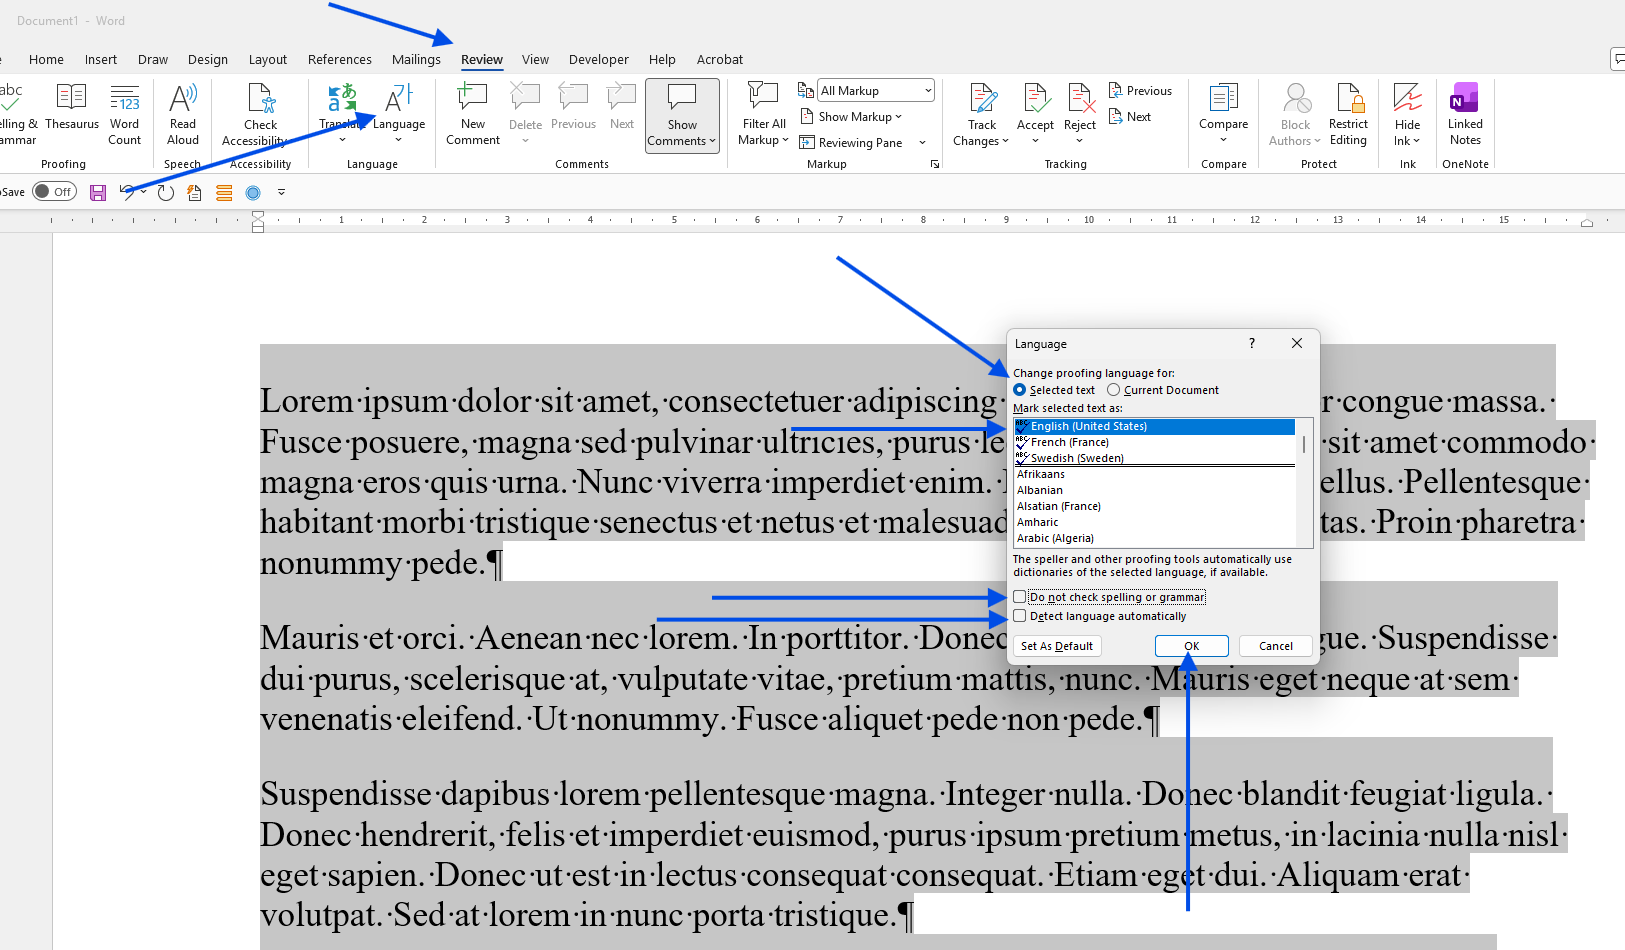Open Hide Ink tool
This screenshot has height=950, width=1625.
1408,115
